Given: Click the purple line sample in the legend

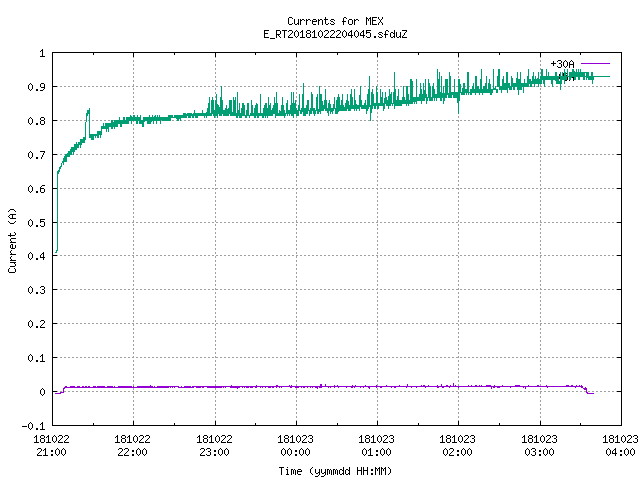Looking at the screenshot, I should pos(595,64).
